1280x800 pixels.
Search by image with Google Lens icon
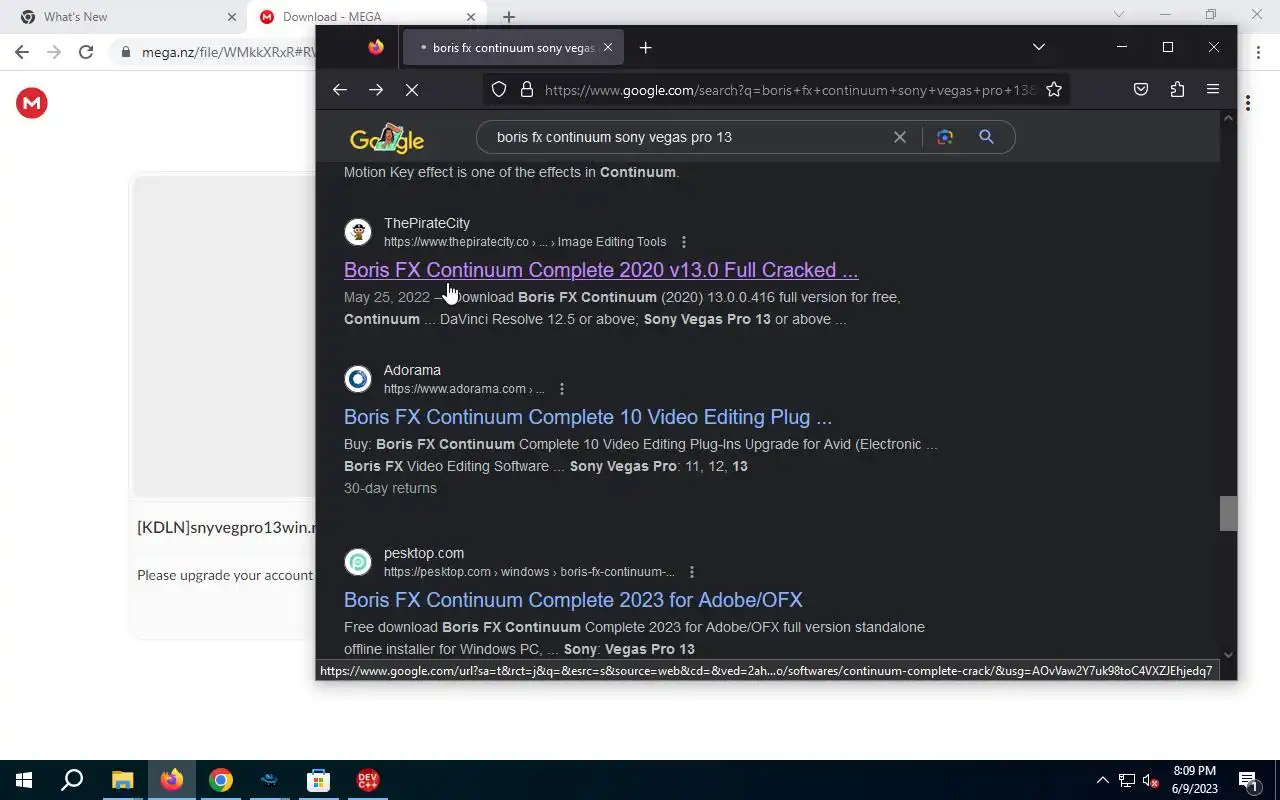click(x=945, y=137)
